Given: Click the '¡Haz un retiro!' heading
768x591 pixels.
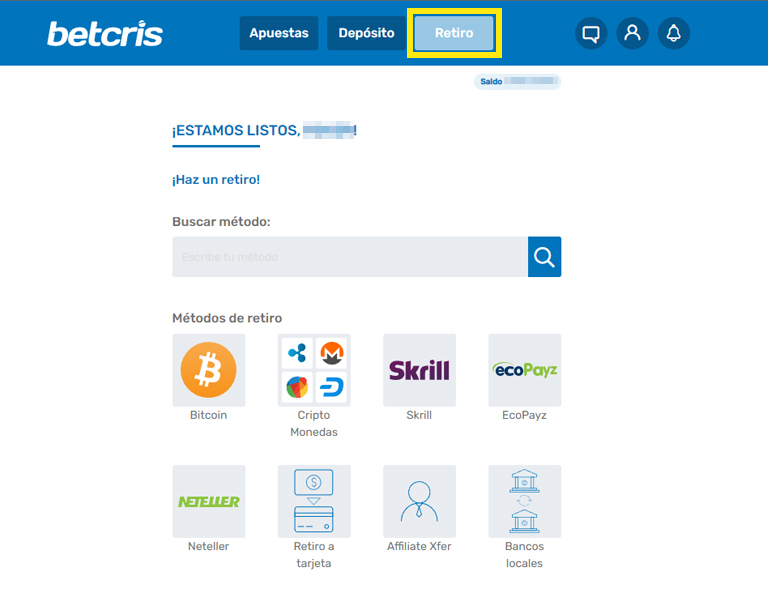Looking at the screenshot, I should (x=216, y=180).
